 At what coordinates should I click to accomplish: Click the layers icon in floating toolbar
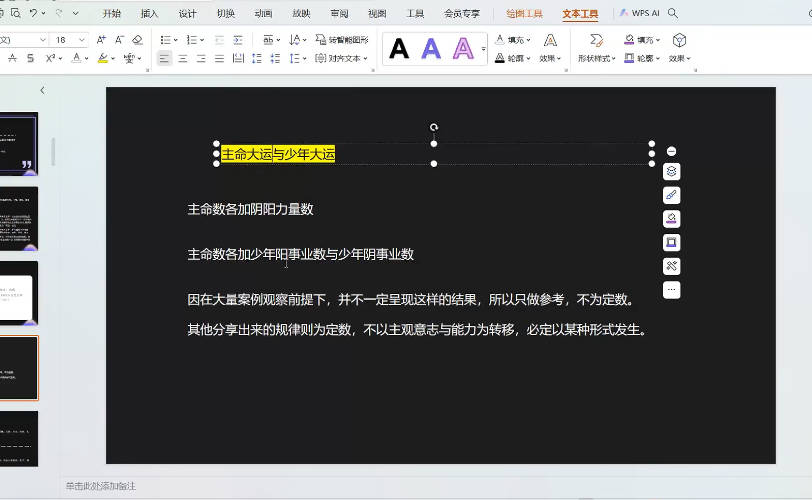672,171
